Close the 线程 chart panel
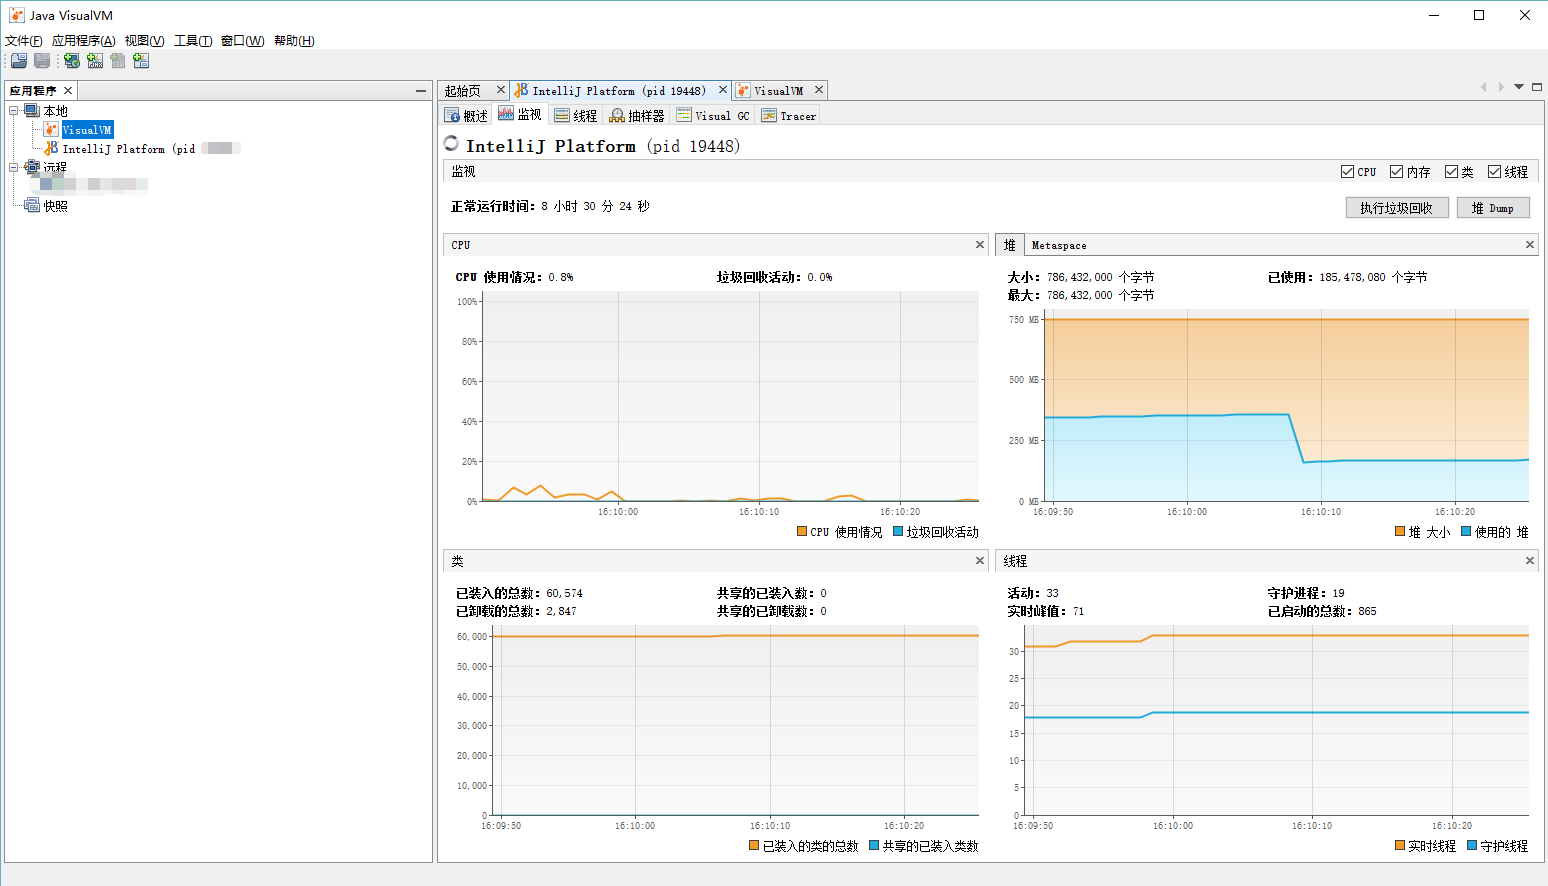Image resolution: width=1548 pixels, height=886 pixels. click(x=1530, y=561)
